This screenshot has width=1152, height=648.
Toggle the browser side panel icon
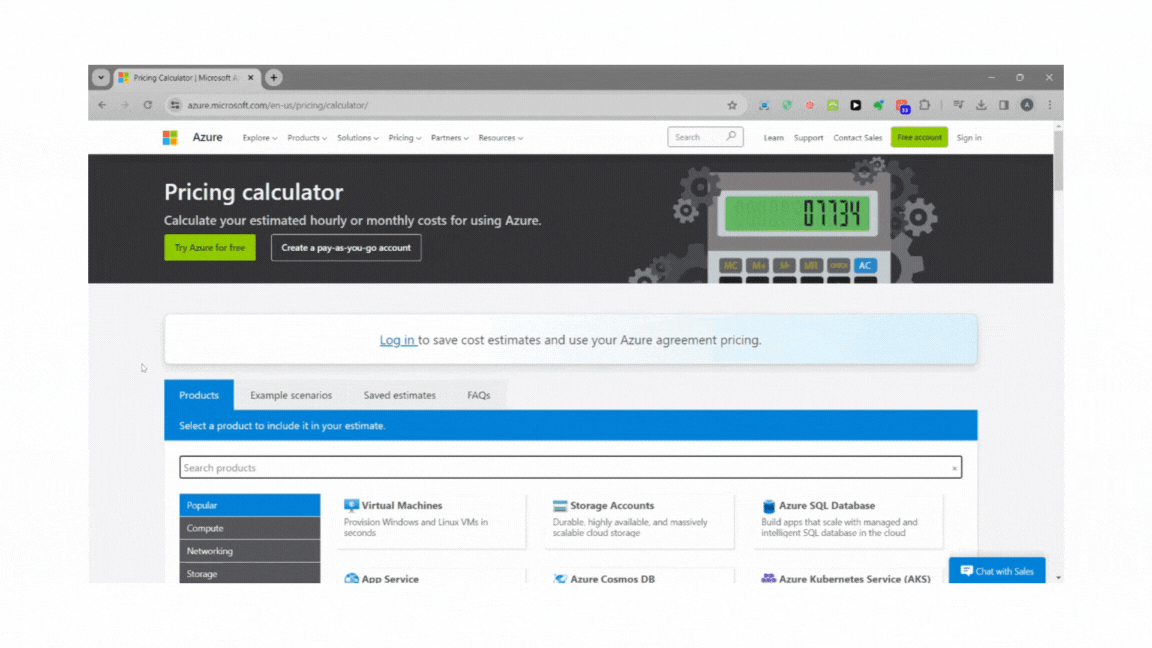point(1004,105)
